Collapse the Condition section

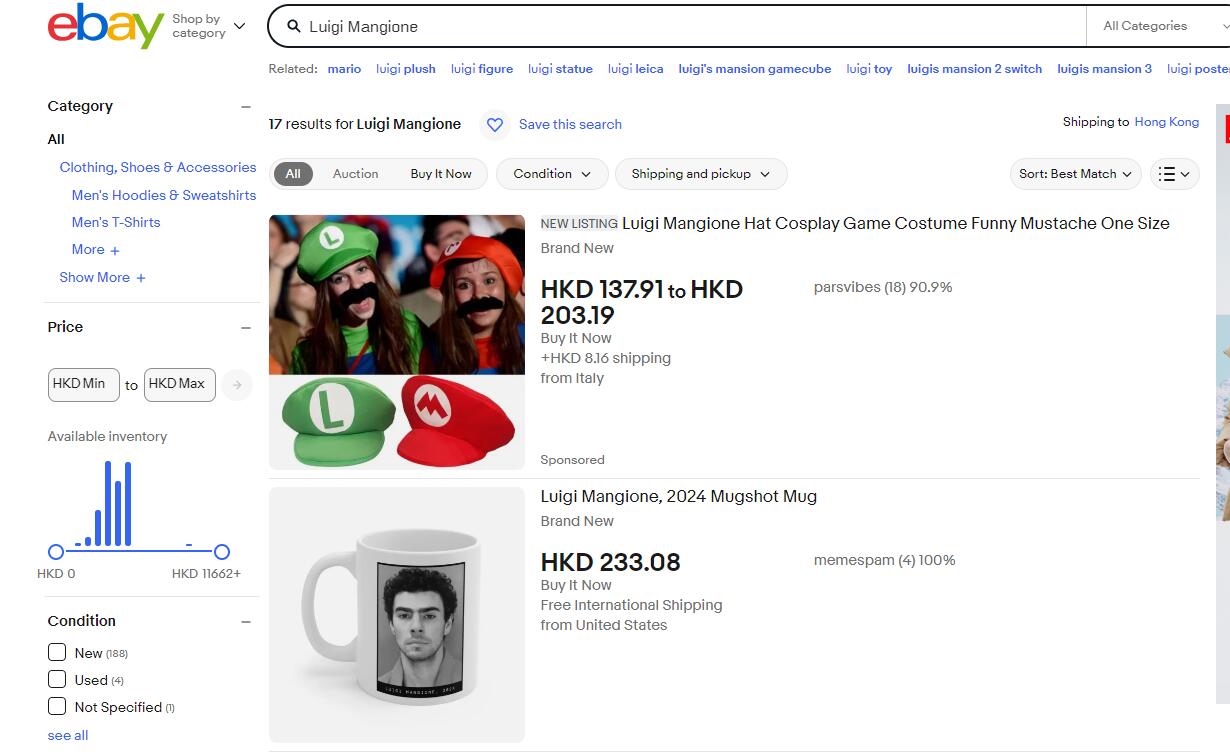pos(246,621)
